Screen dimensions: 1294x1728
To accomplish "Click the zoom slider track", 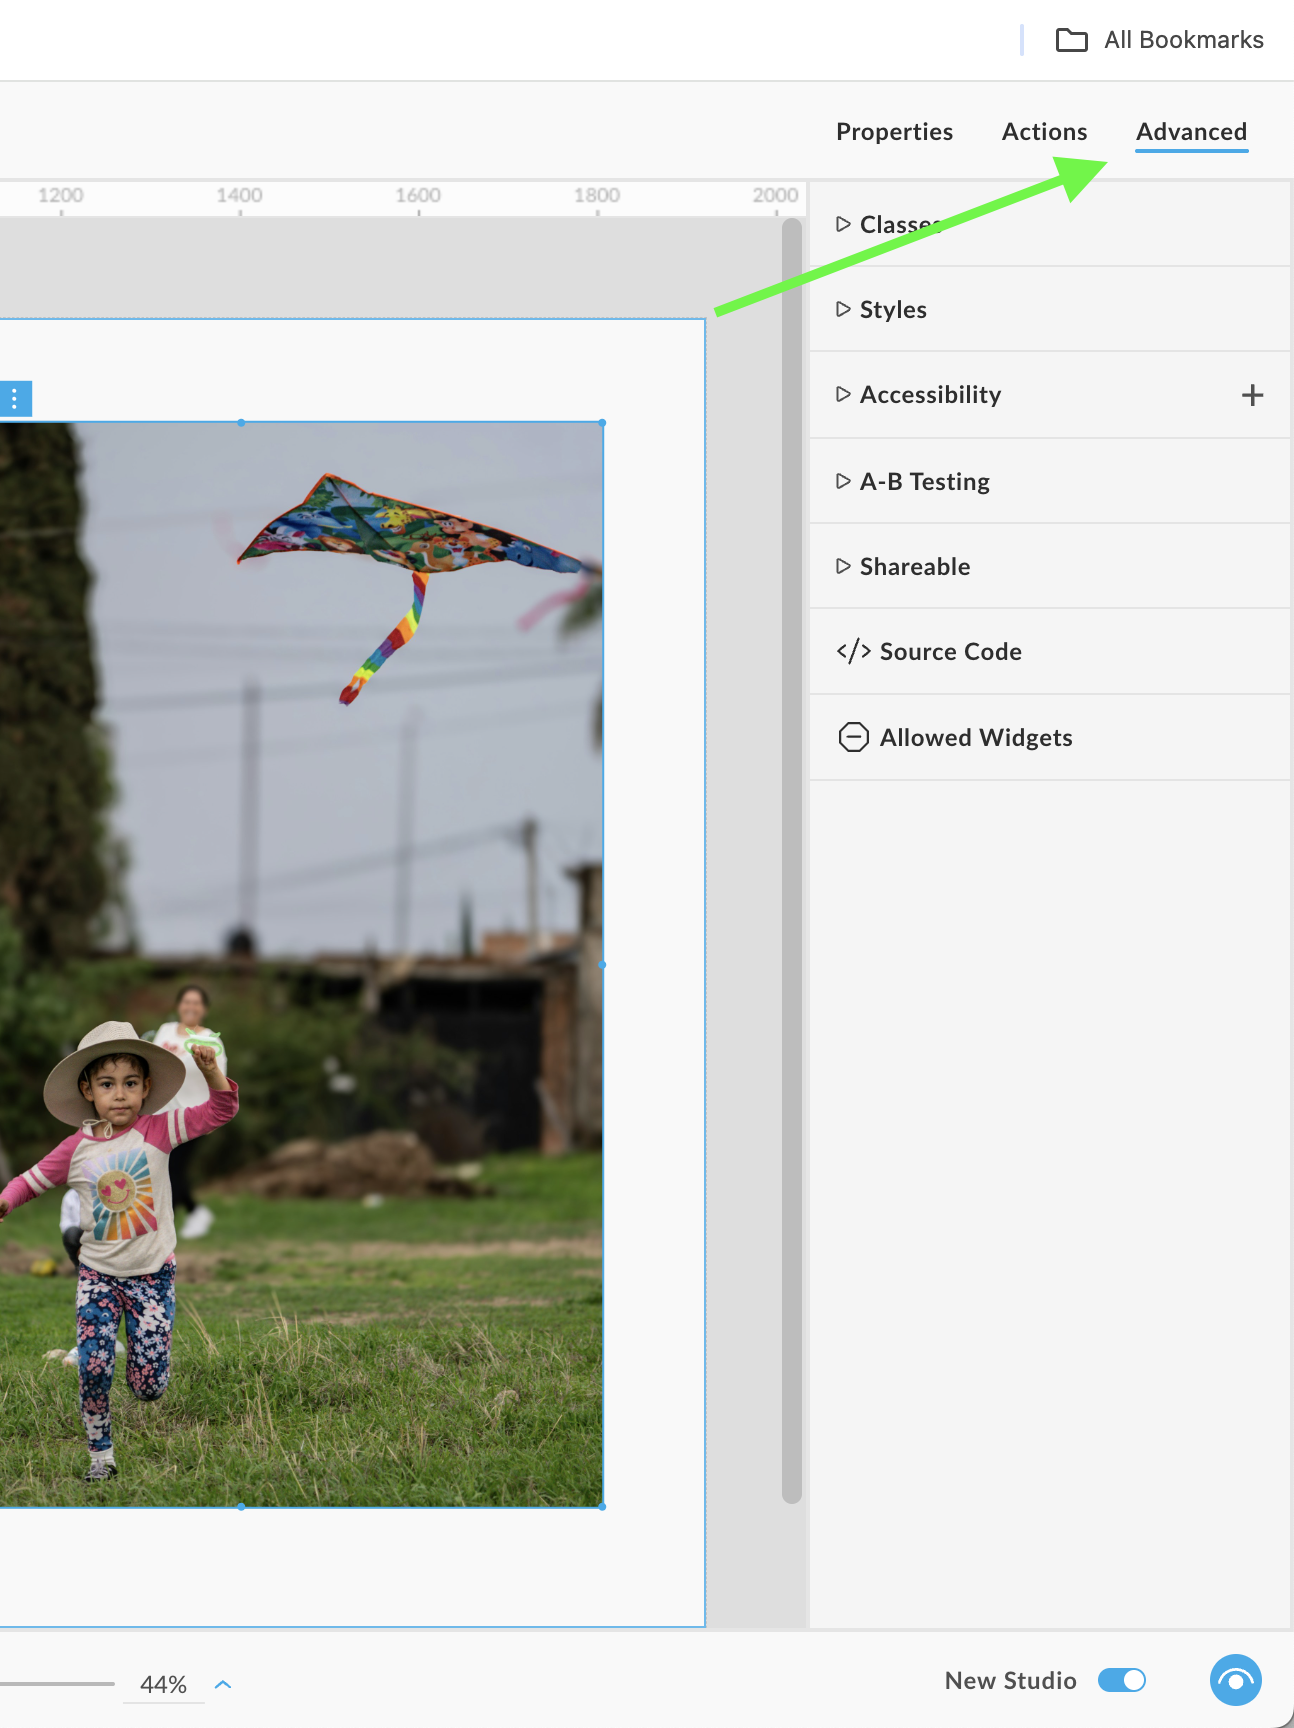I will (x=57, y=1684).
